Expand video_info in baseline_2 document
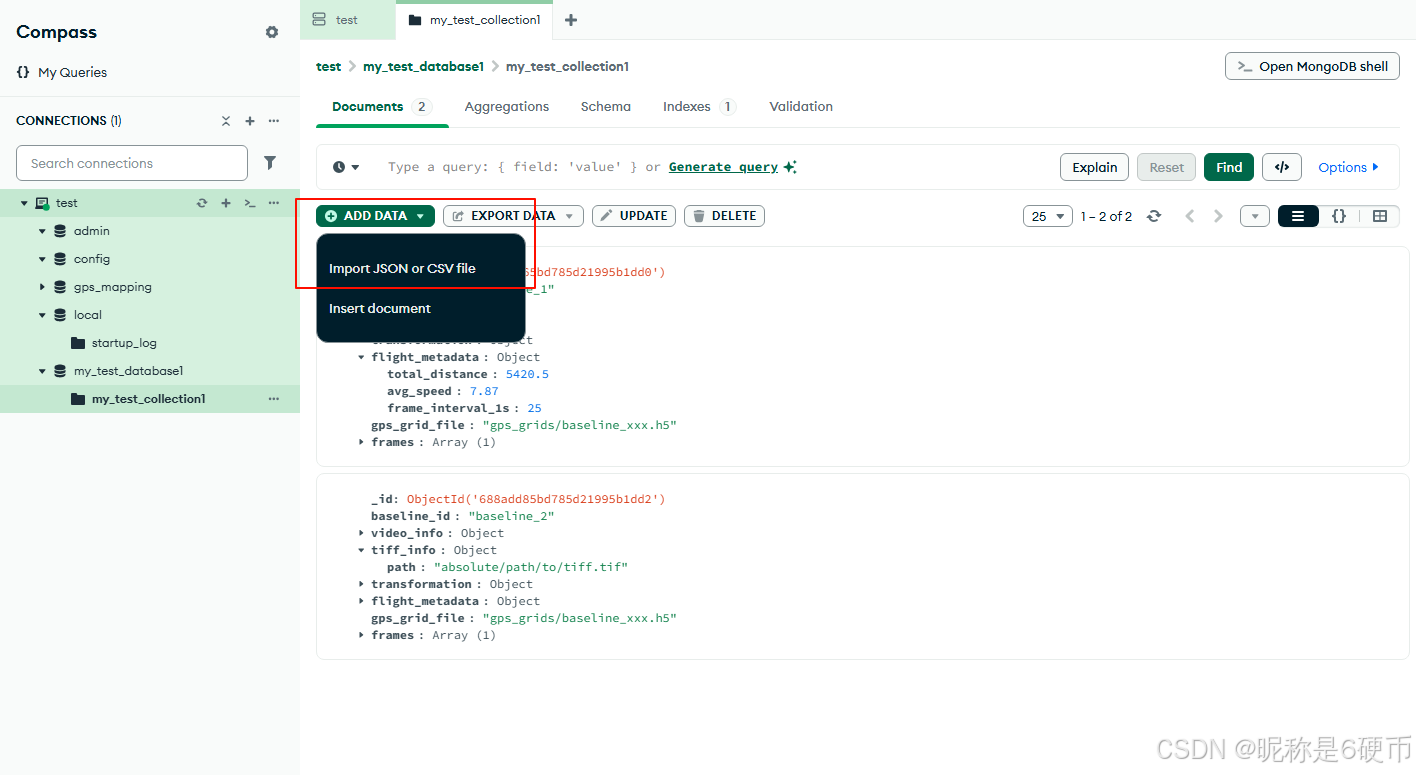 [x=362, y=533]
